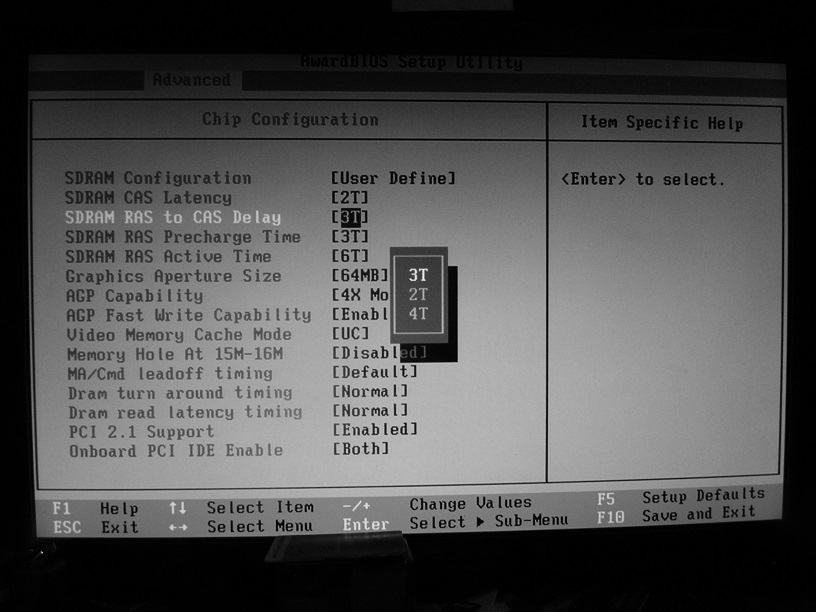Open Dram read latency timing Normal value
The height and width of the screenshot is (612, 816).
tap(370, 411)
